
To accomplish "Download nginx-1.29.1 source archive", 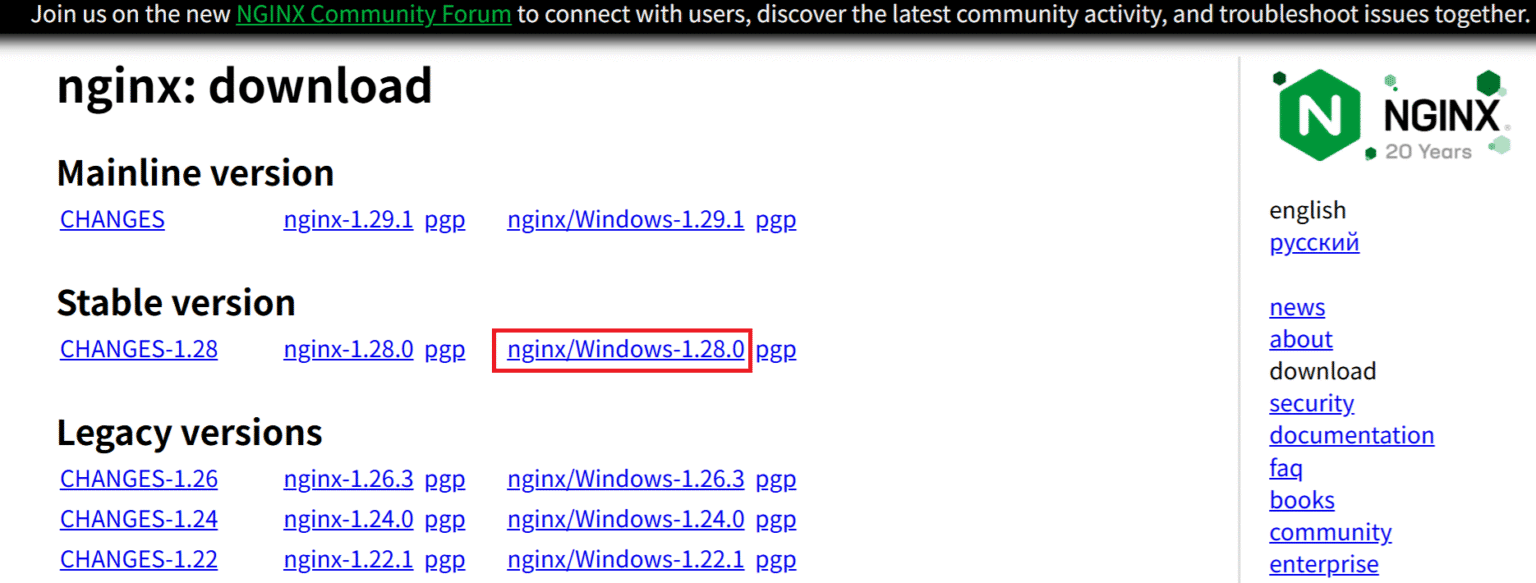I will click(348, 219).
